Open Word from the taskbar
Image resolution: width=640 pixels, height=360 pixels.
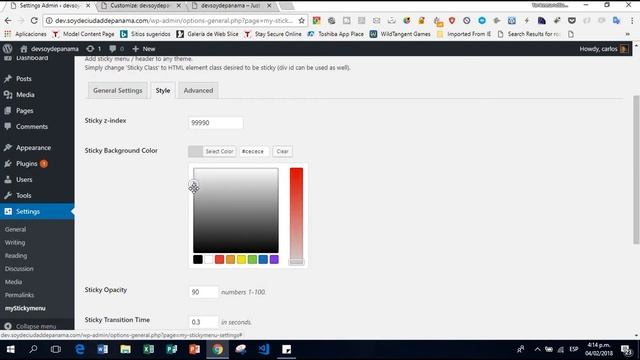pos(102,349)
